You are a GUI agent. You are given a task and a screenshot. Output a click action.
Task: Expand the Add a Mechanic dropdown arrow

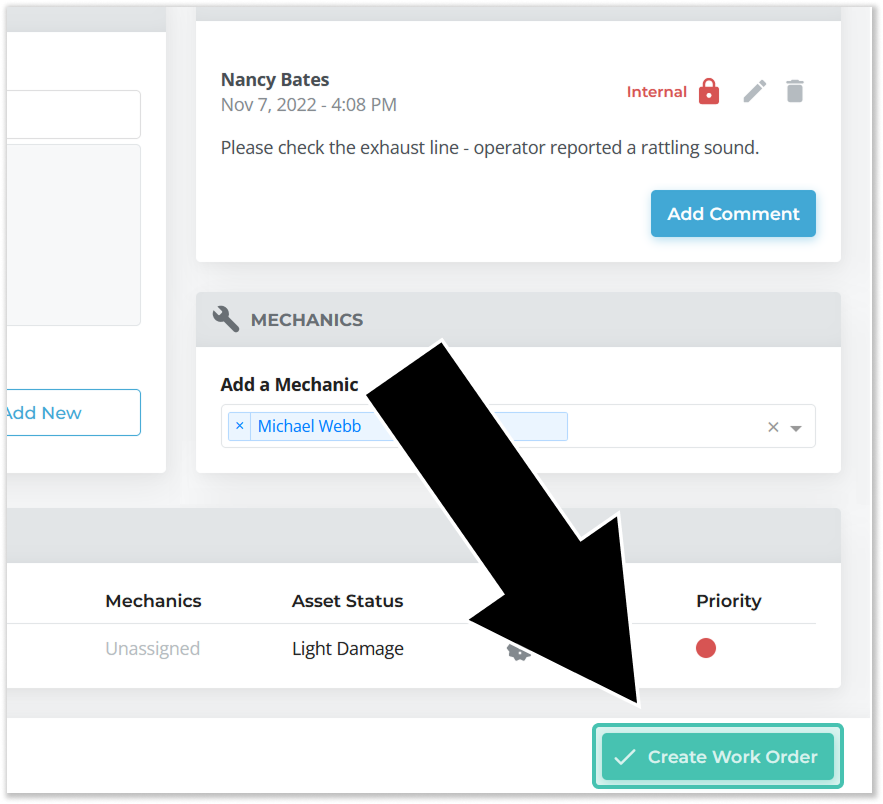click(796, 427)
